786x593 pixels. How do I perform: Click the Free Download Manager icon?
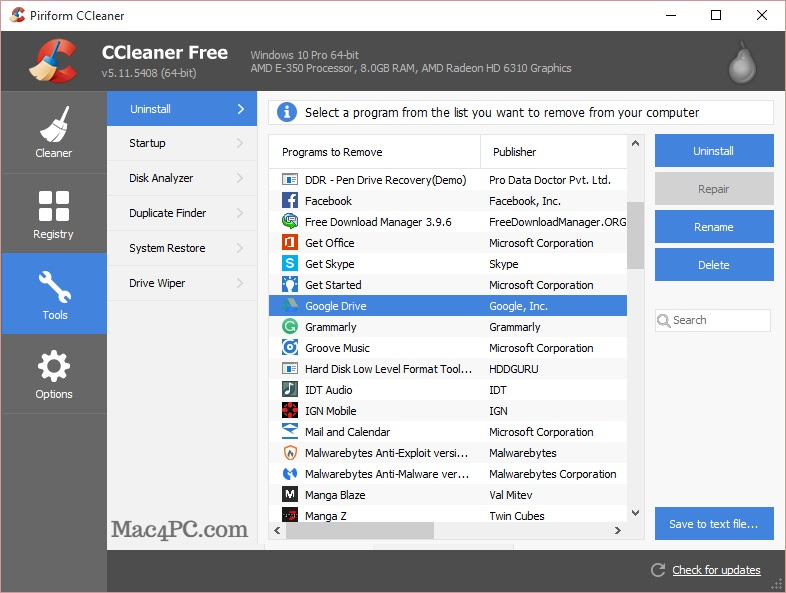(x=290, y=222)
